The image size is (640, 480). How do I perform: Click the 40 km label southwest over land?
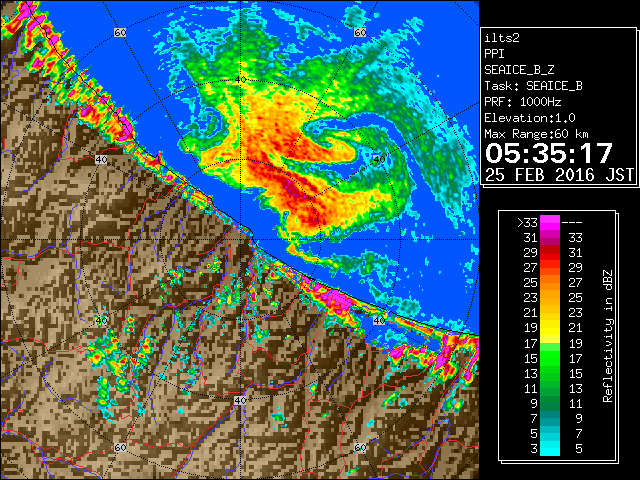[x=101, y=320]
